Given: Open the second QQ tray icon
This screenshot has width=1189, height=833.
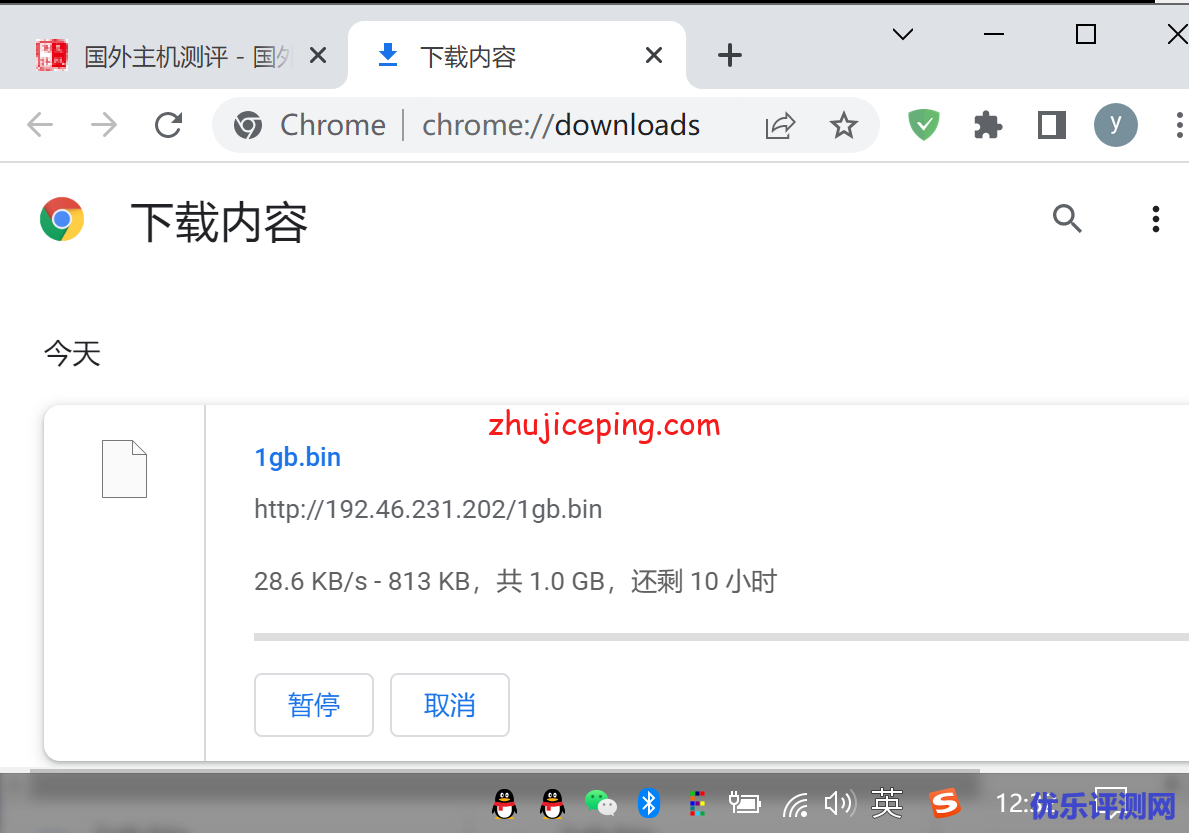Looking at the screenshot, I should (552, 803).
